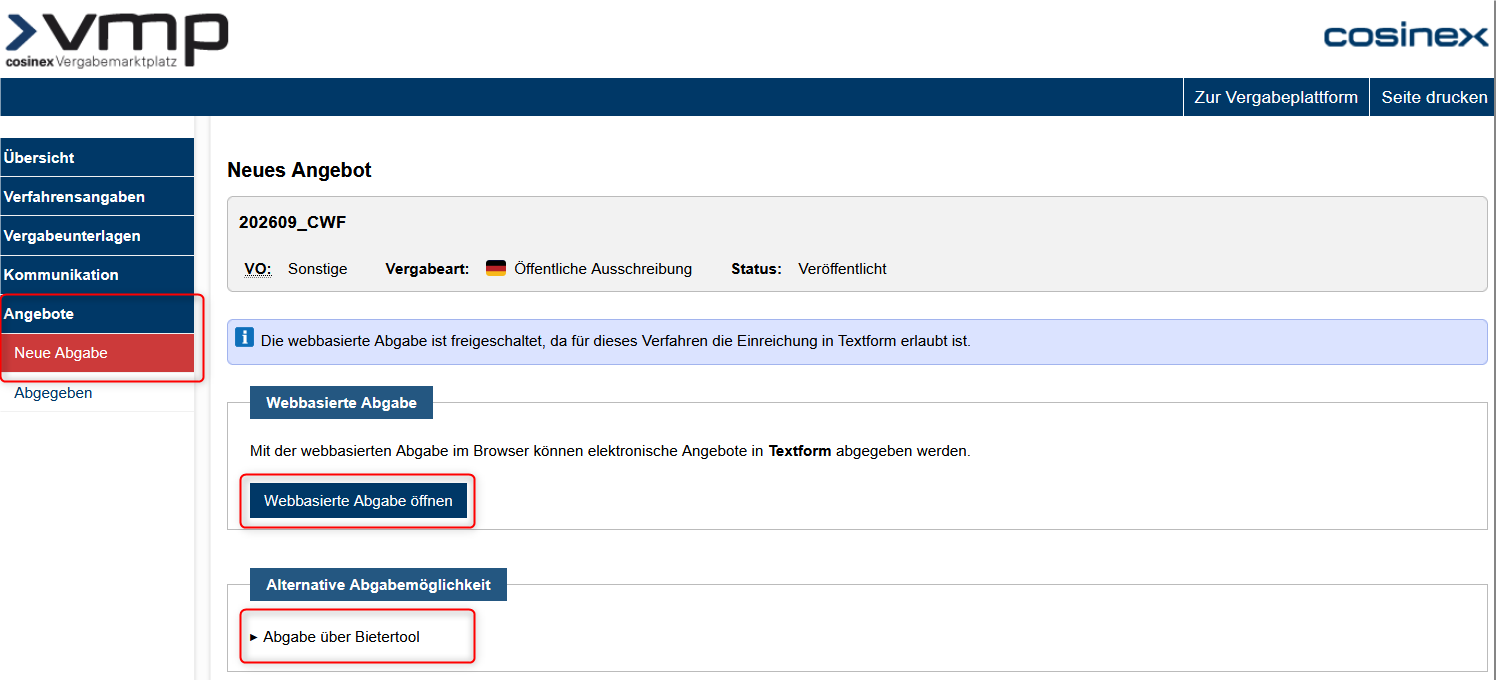Click the Neues Angebot heading

pos(299,170)
